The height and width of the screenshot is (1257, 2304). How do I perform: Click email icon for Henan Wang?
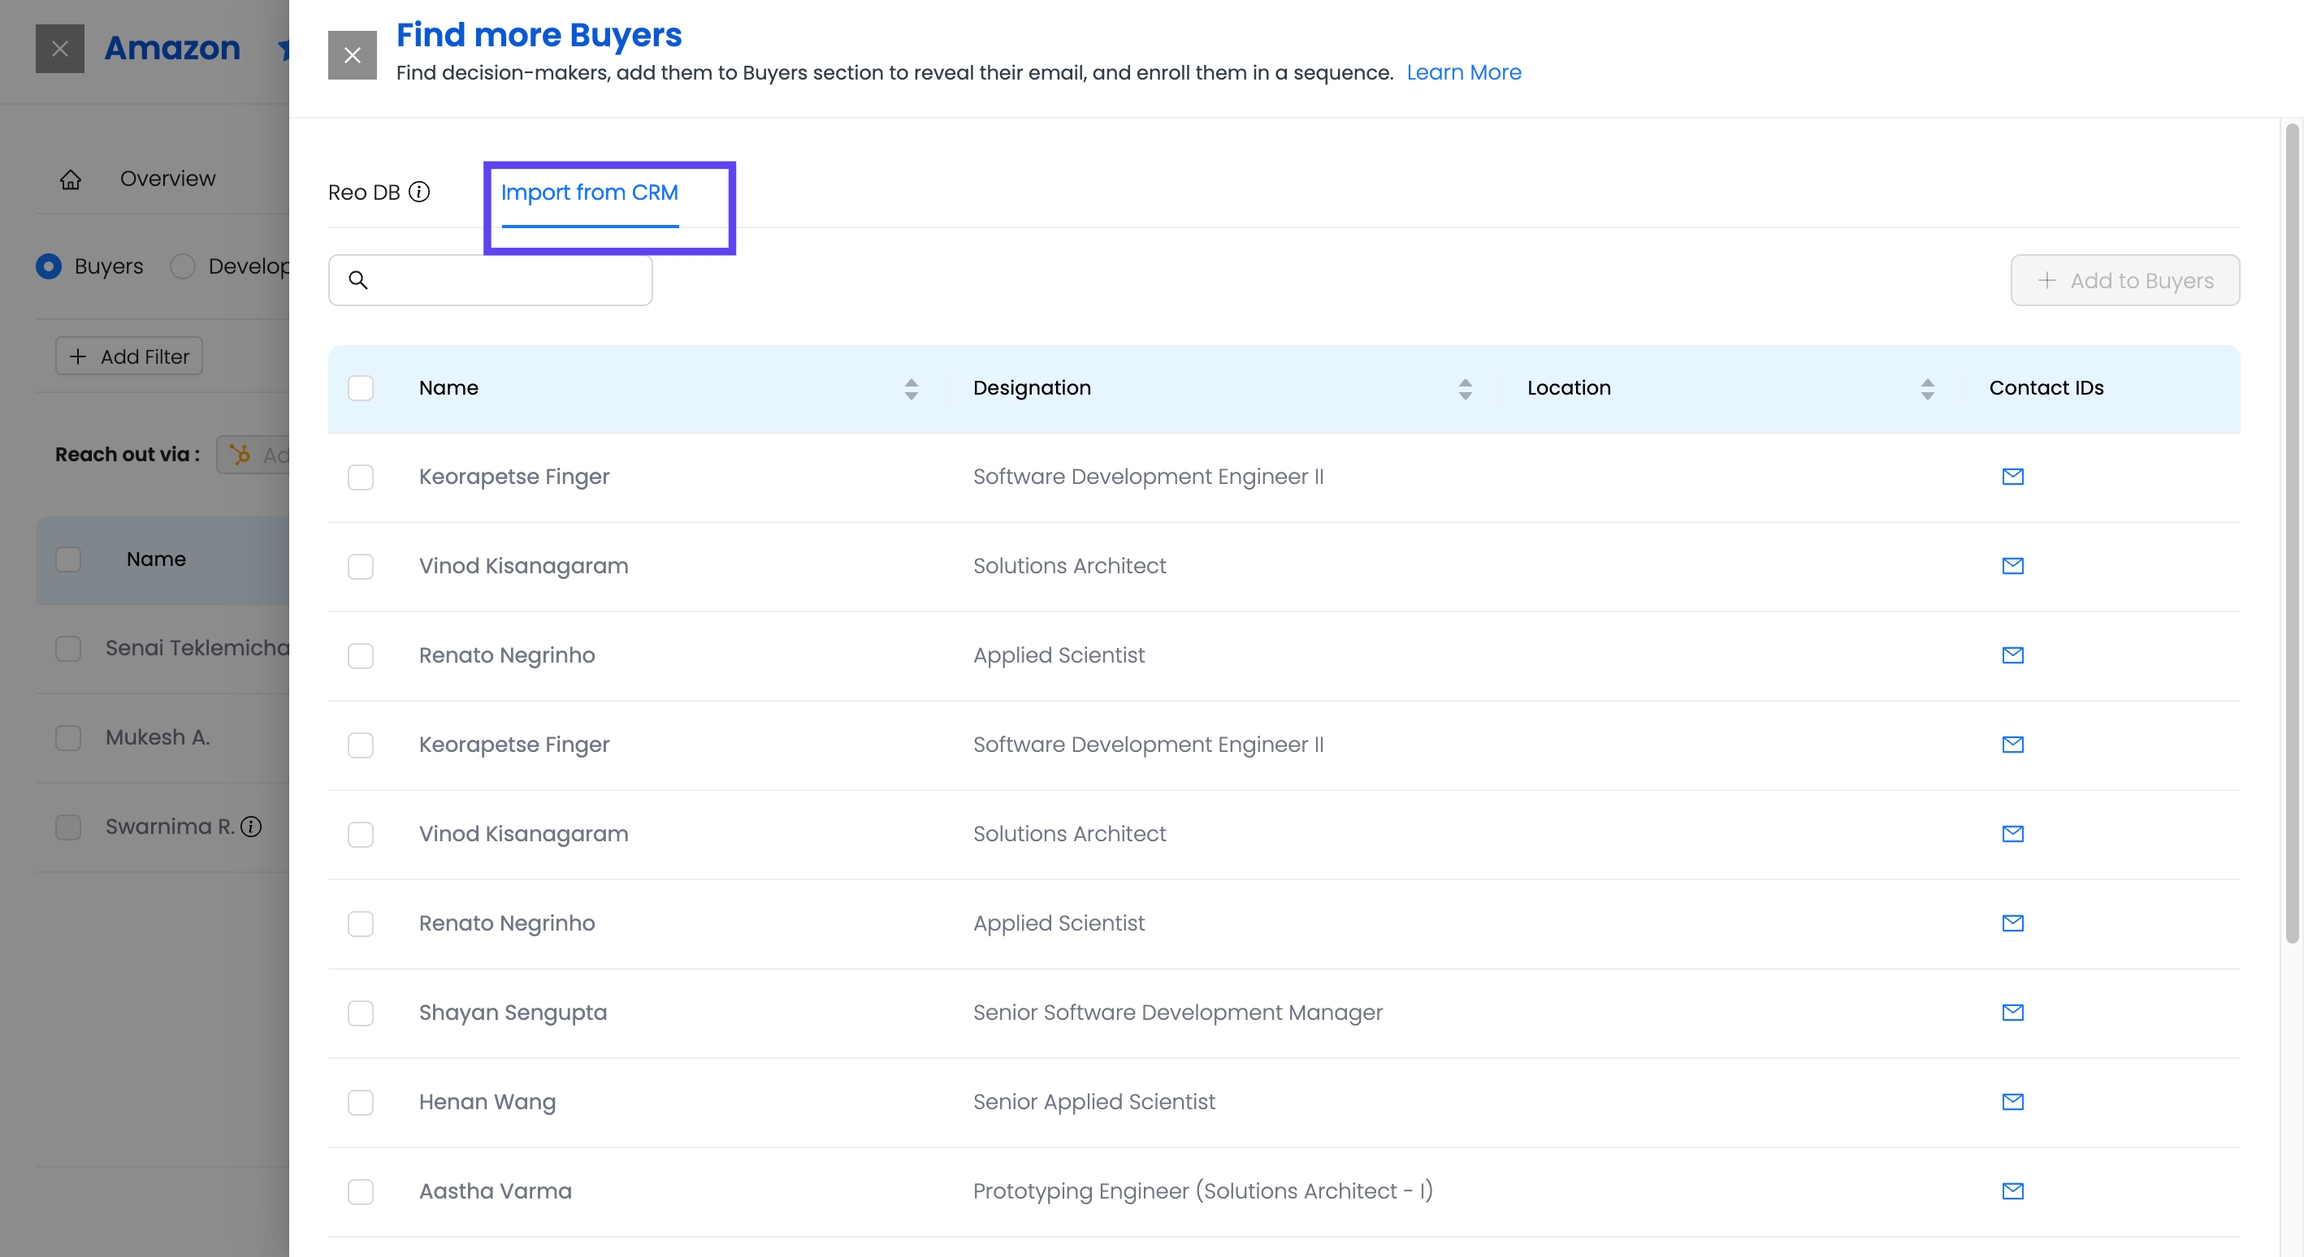pos(2012,1102)
